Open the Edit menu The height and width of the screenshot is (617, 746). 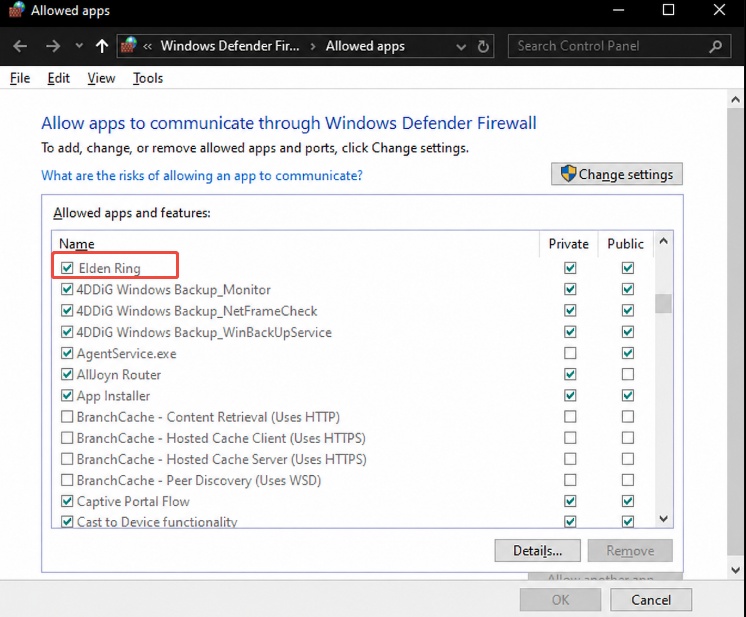[x=59, y=78]
